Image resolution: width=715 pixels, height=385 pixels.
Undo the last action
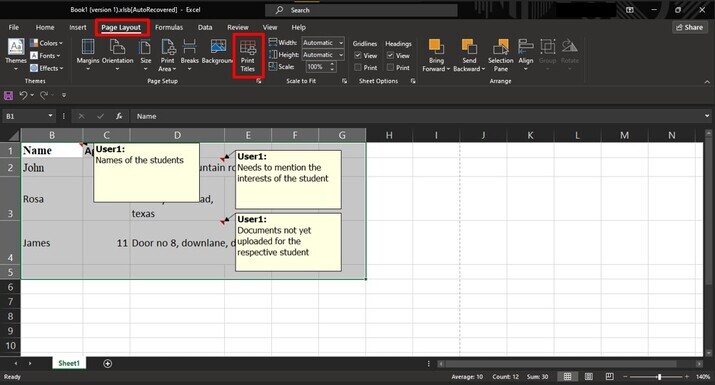(x=23, y=95)
